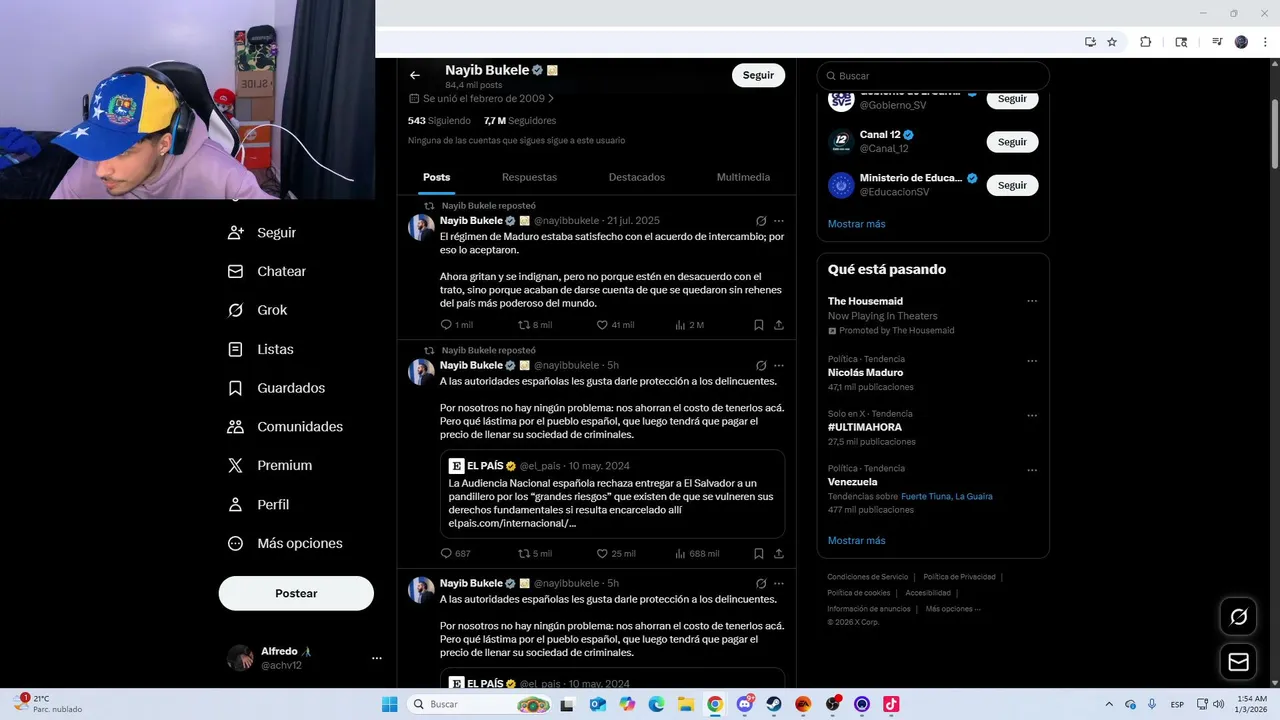Open Política de Privacidad link
The height and width of the screenshot is (720, 1280).
click(959, 577)
